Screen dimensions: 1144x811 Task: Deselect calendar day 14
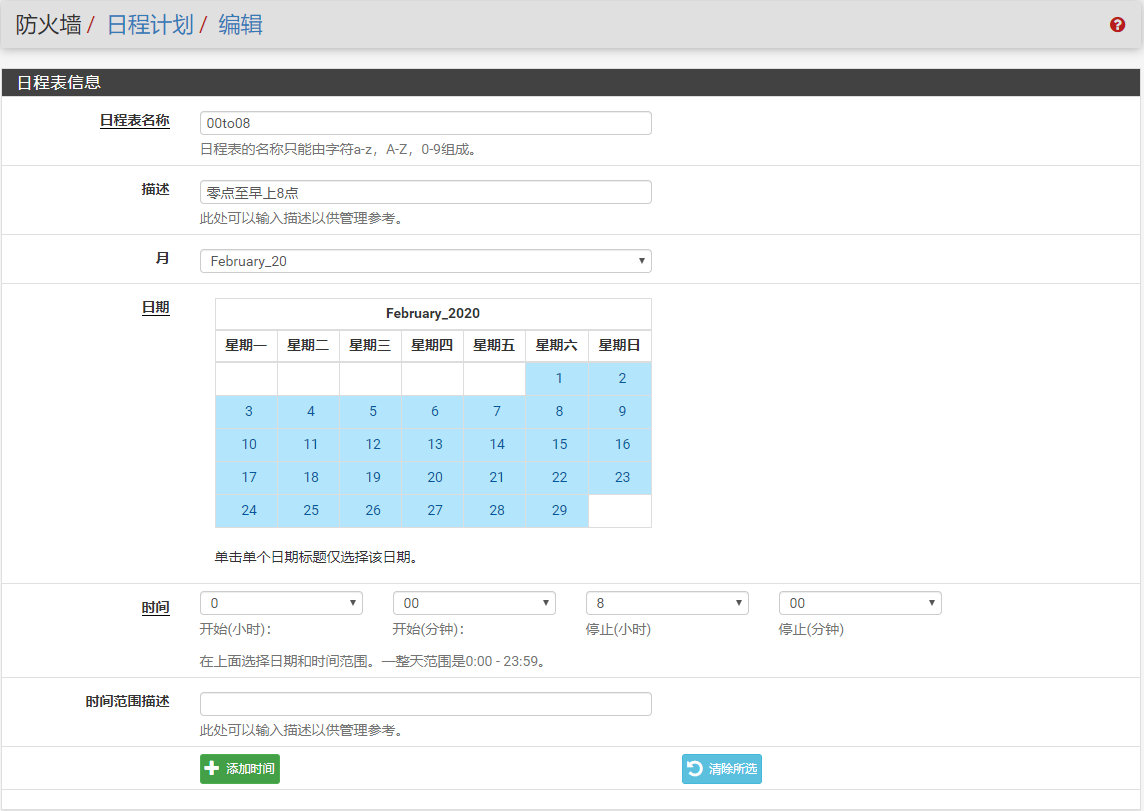[497, 445]
